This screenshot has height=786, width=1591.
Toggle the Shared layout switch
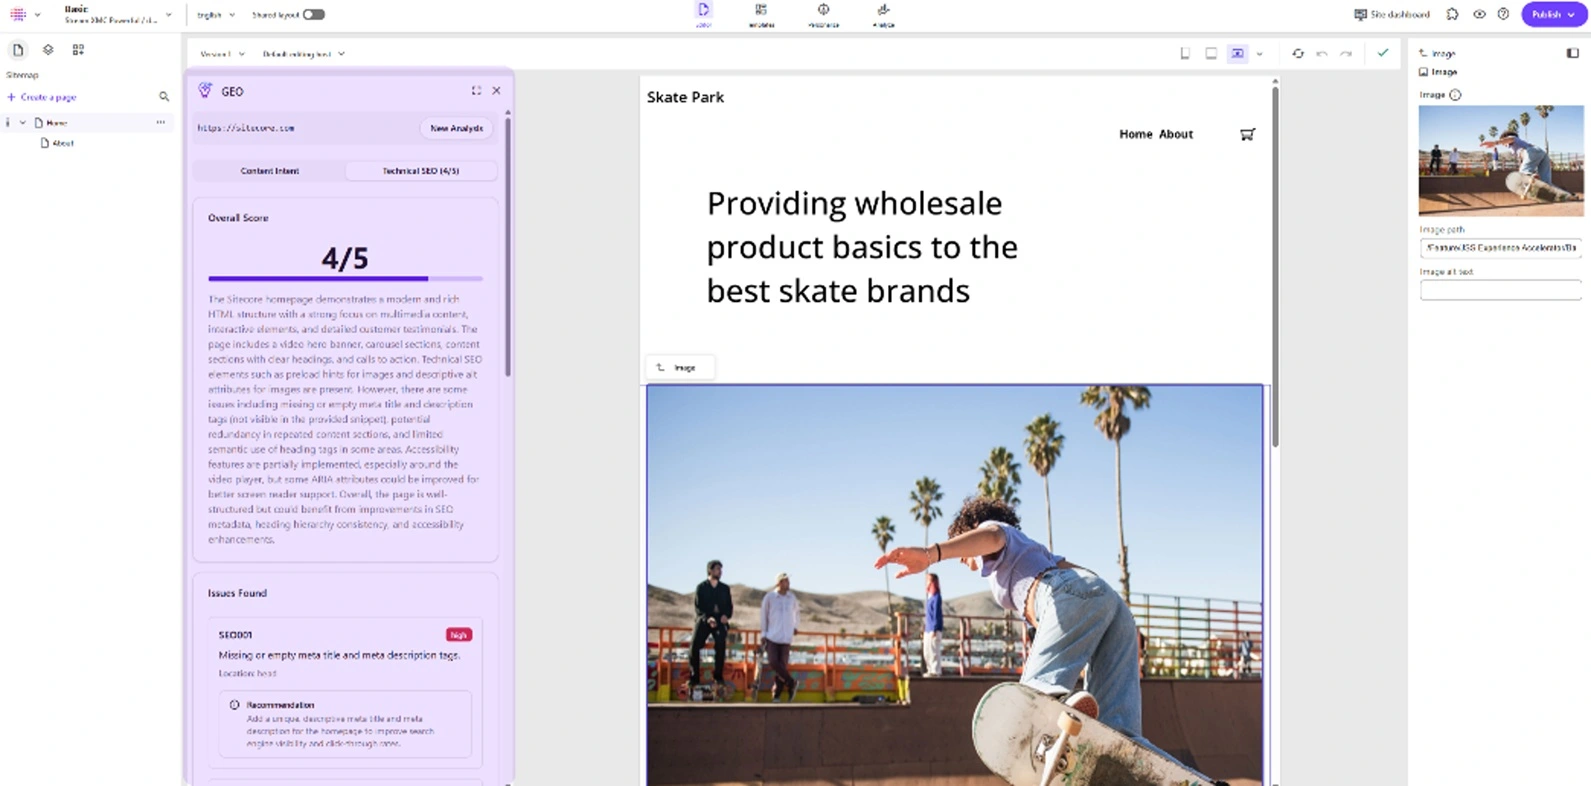(314, 15)
